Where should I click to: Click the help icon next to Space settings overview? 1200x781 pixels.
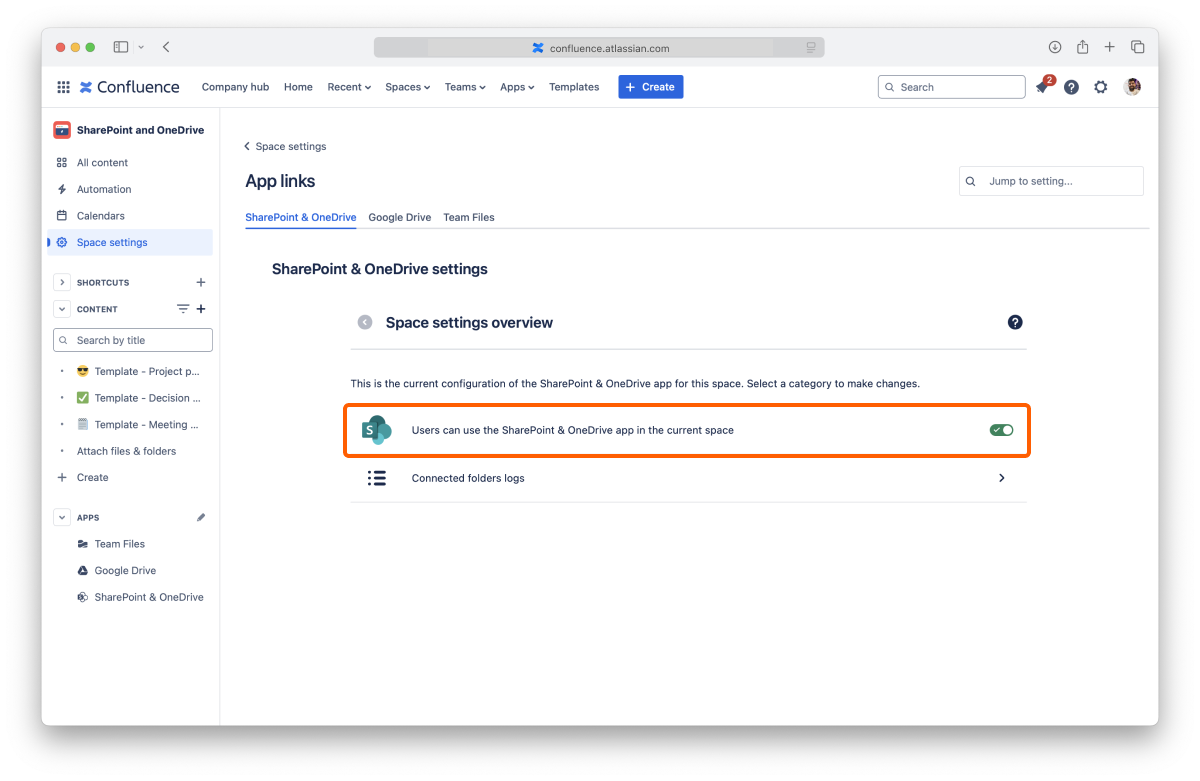click(x=1015, y=322)
